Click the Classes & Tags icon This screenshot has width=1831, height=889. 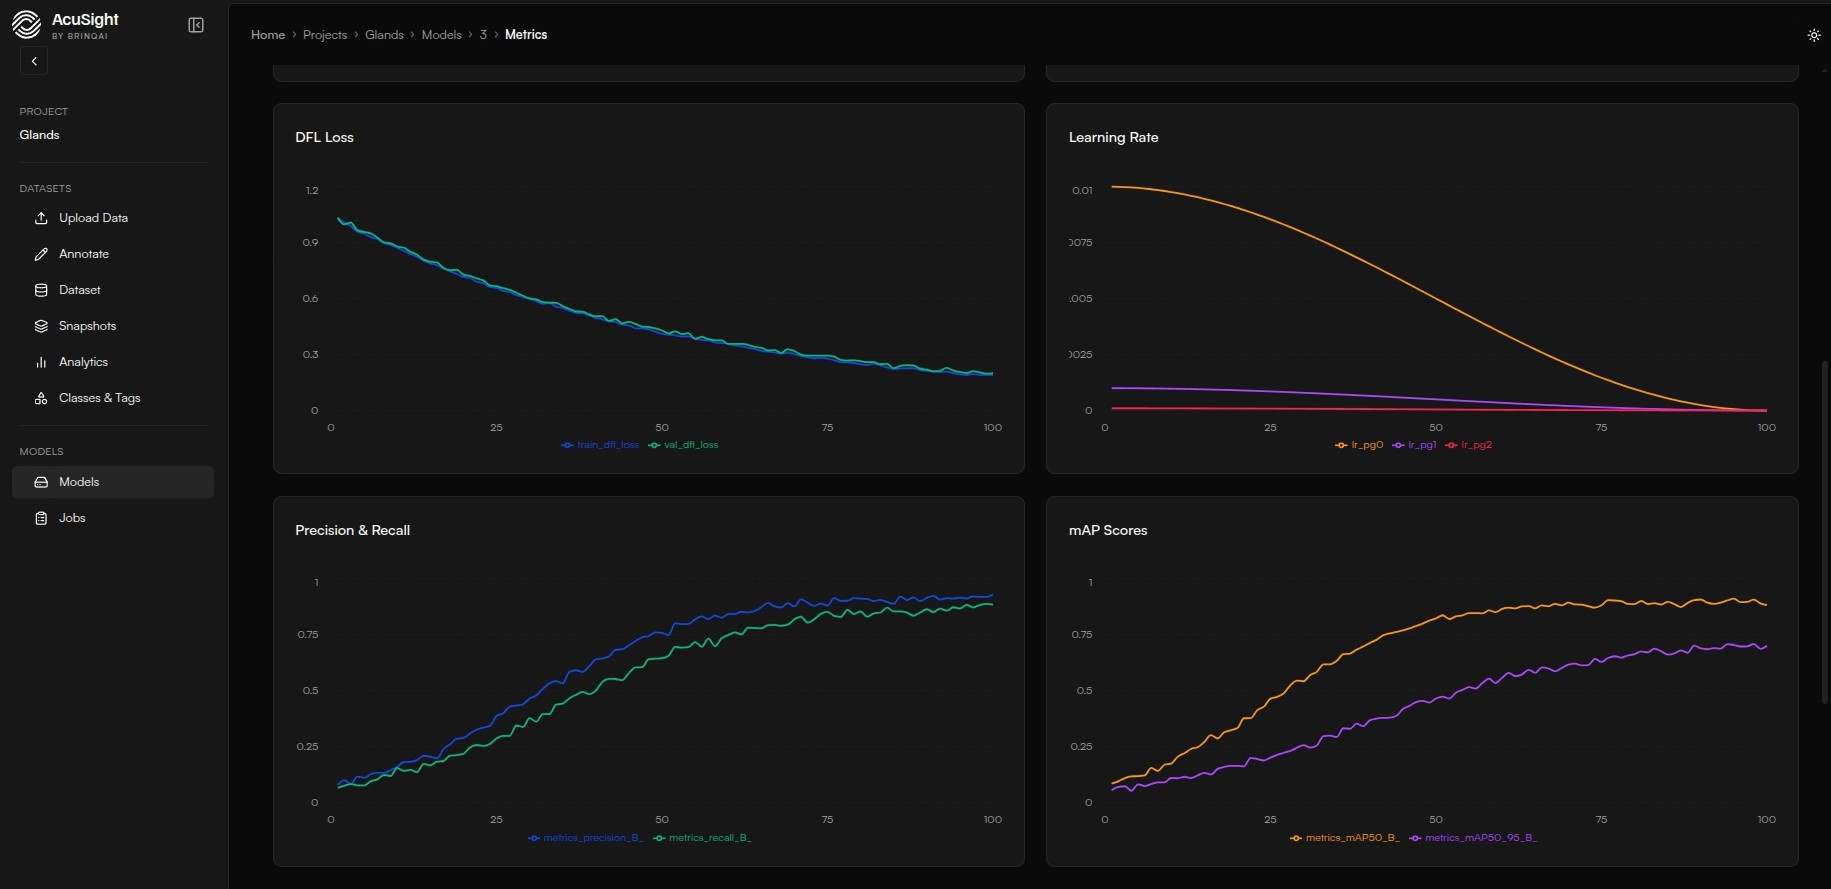point(41,398)
